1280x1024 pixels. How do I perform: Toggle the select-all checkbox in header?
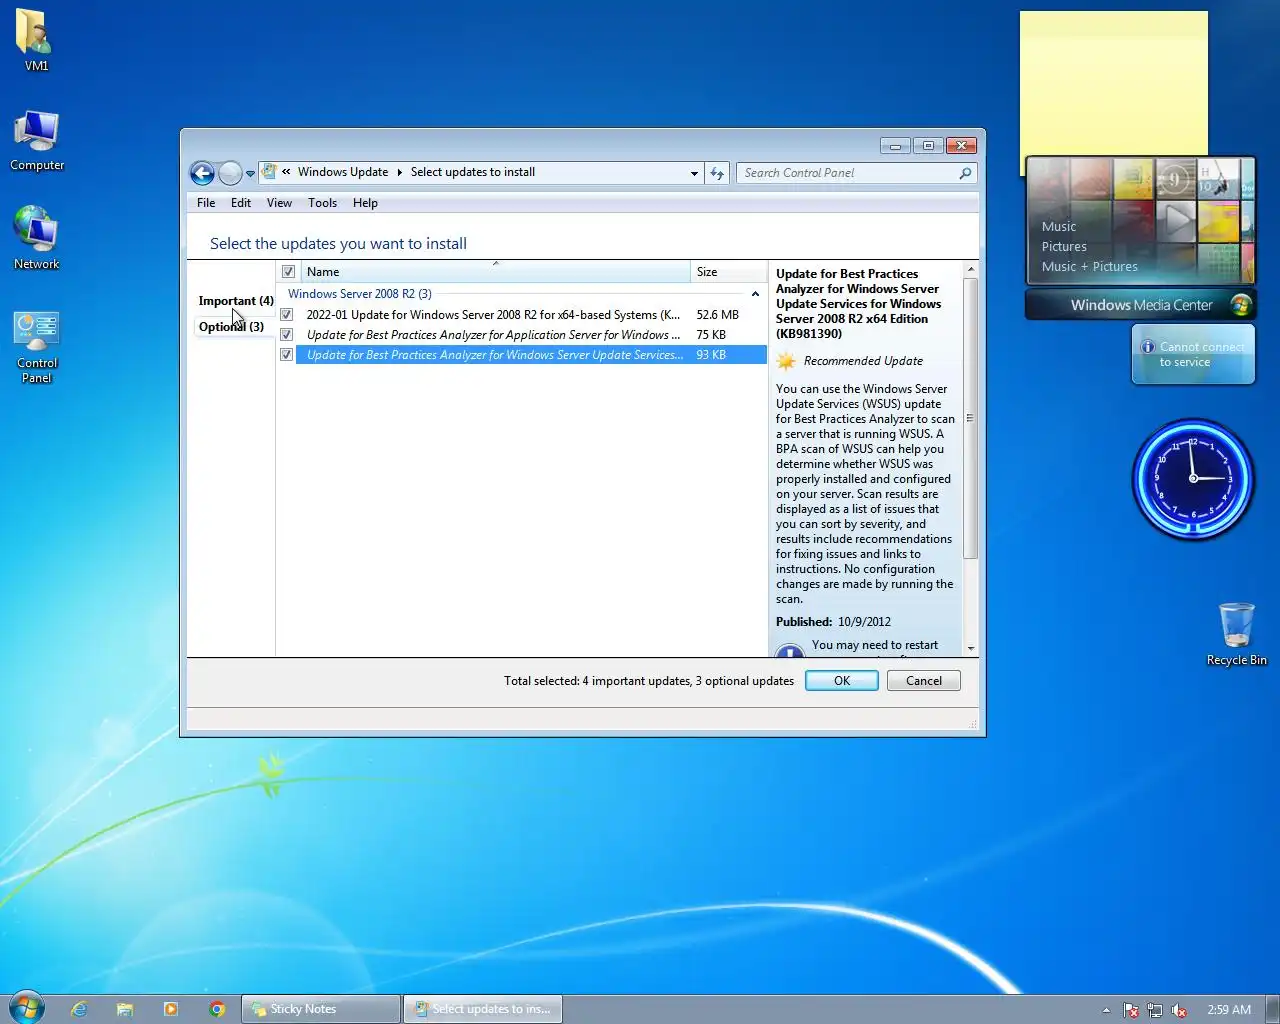point(288,272)
